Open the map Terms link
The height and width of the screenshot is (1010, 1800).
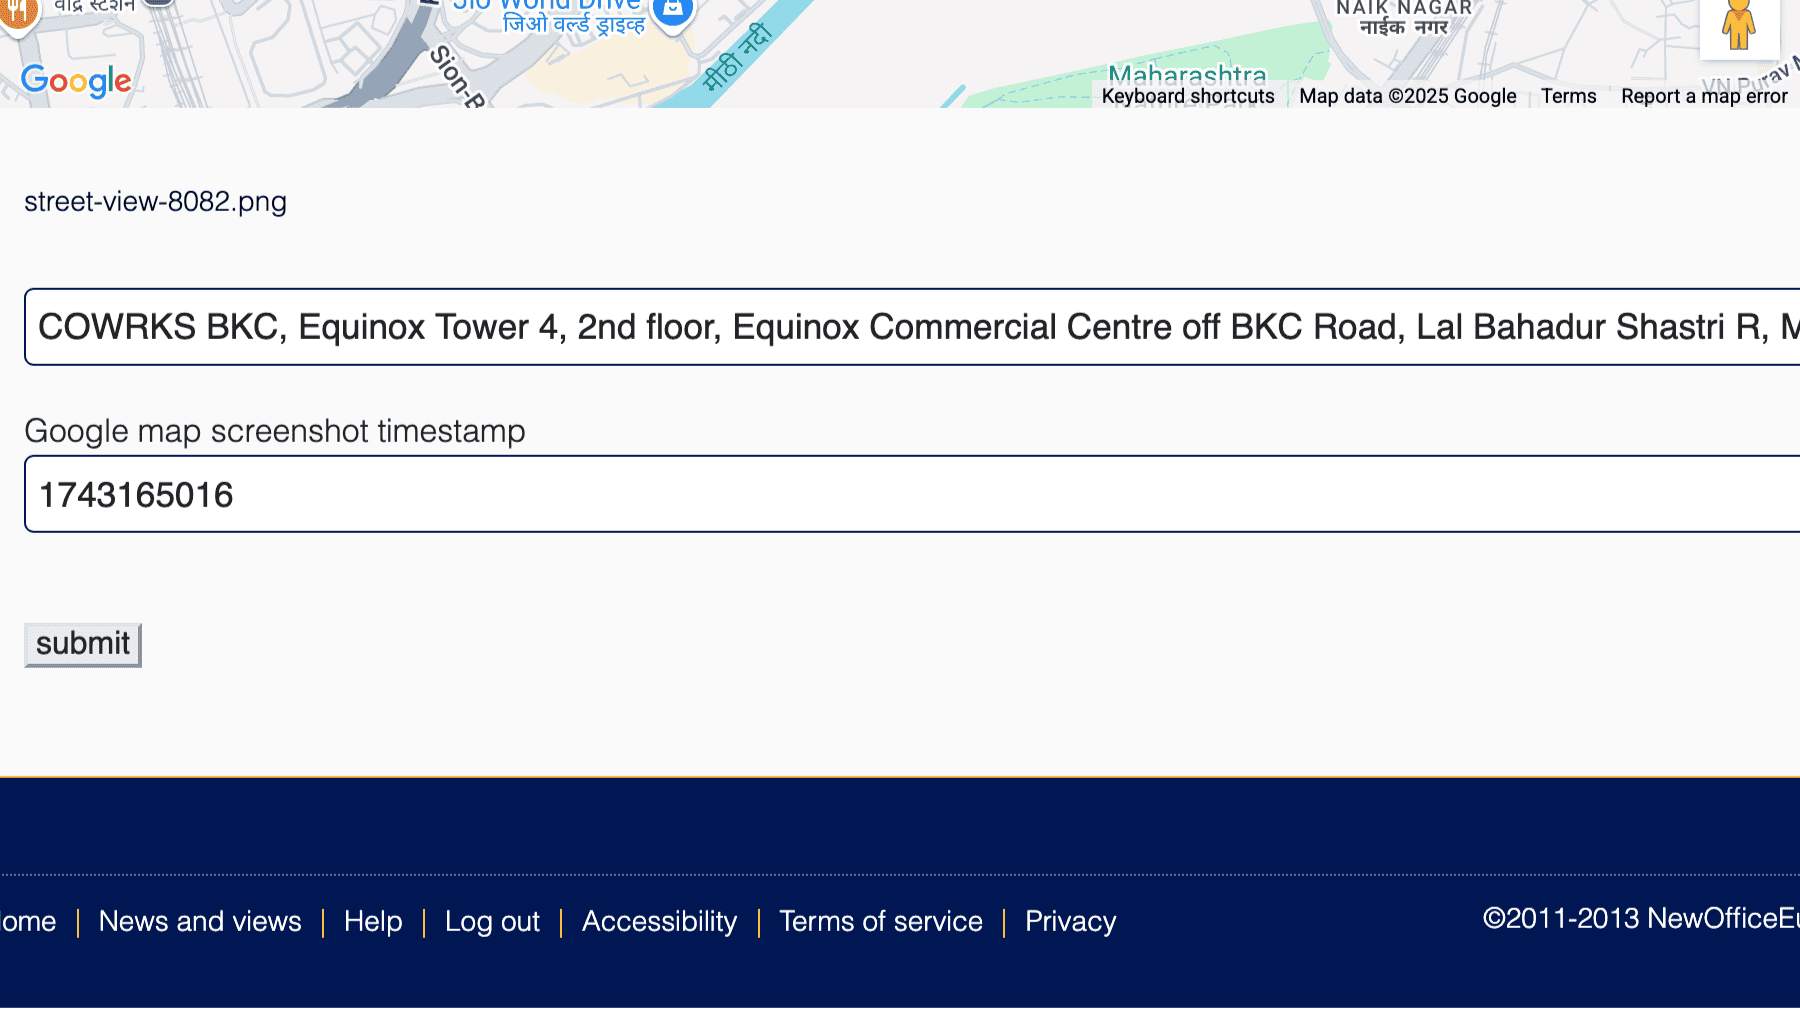(1568, 96)
